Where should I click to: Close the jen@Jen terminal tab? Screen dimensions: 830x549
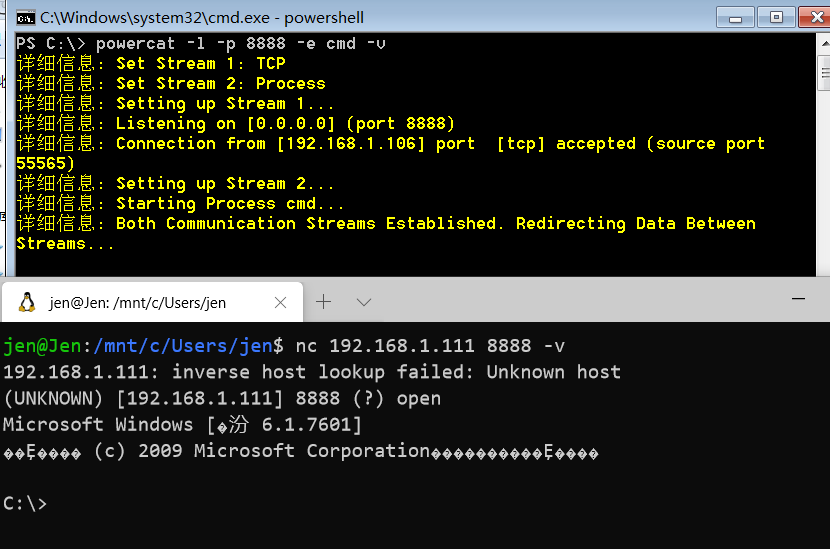281,302
